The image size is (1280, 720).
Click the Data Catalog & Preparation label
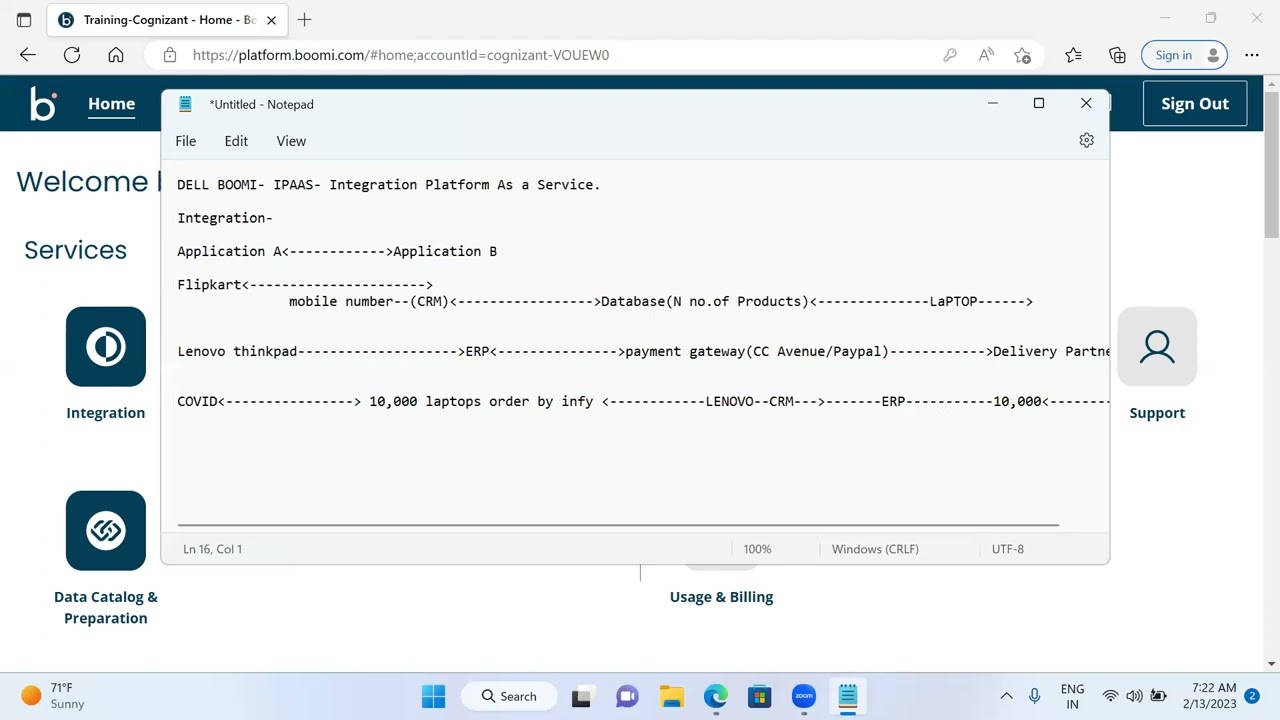(106, 607)
